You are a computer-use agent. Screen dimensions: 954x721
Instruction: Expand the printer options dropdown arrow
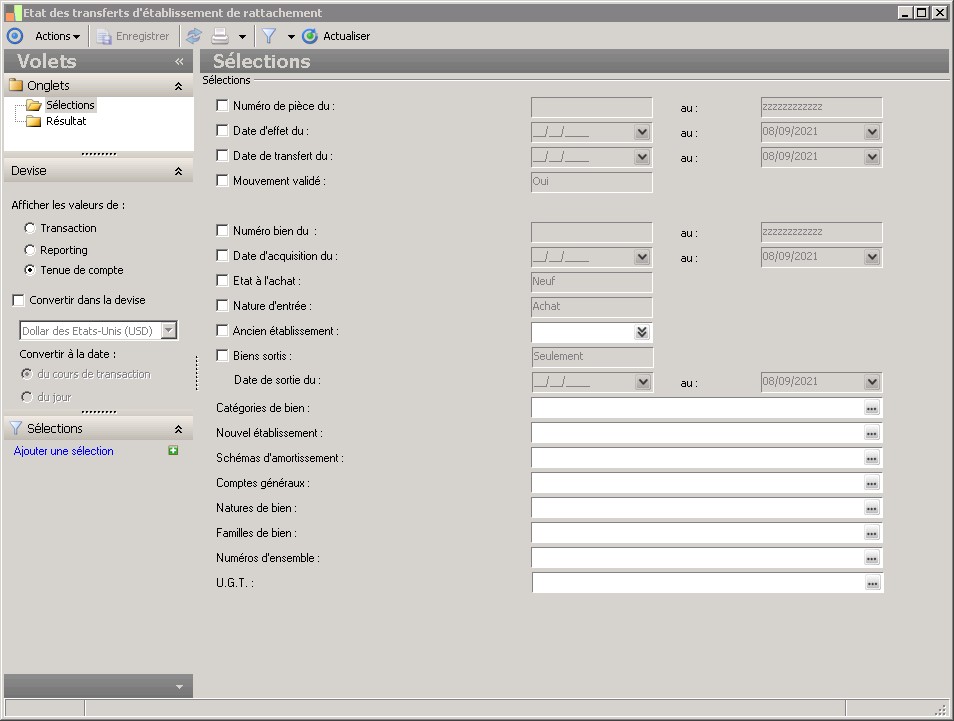[242, 37]
